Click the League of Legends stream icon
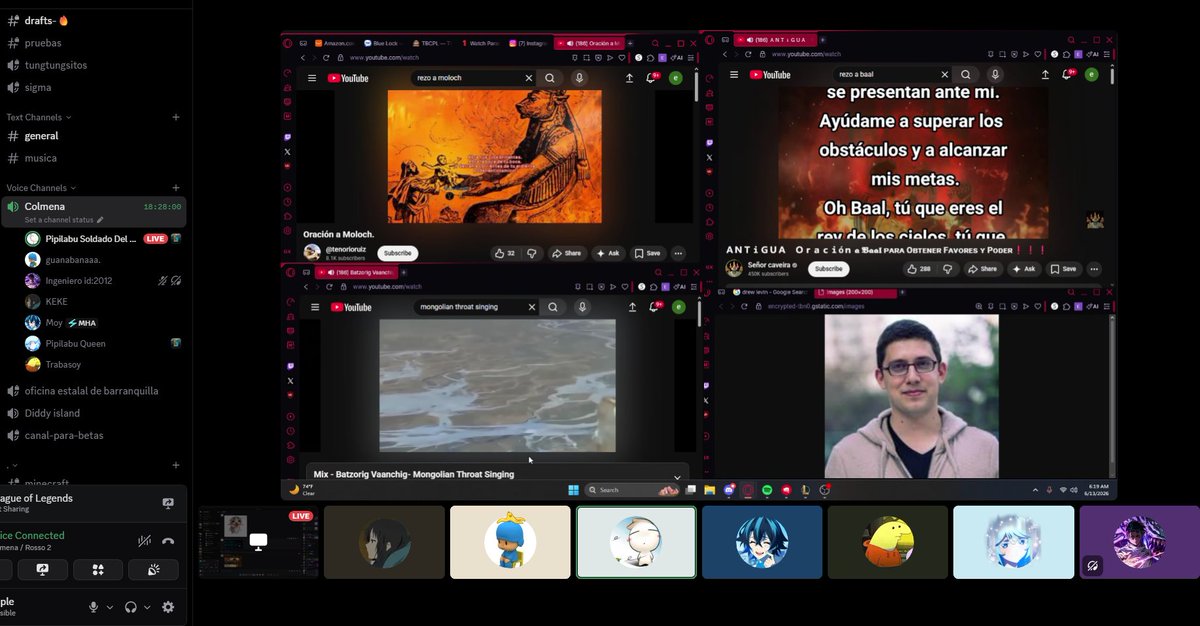Screen dimensions: 1200x626 pyautogui.click(x=168, y=503)
